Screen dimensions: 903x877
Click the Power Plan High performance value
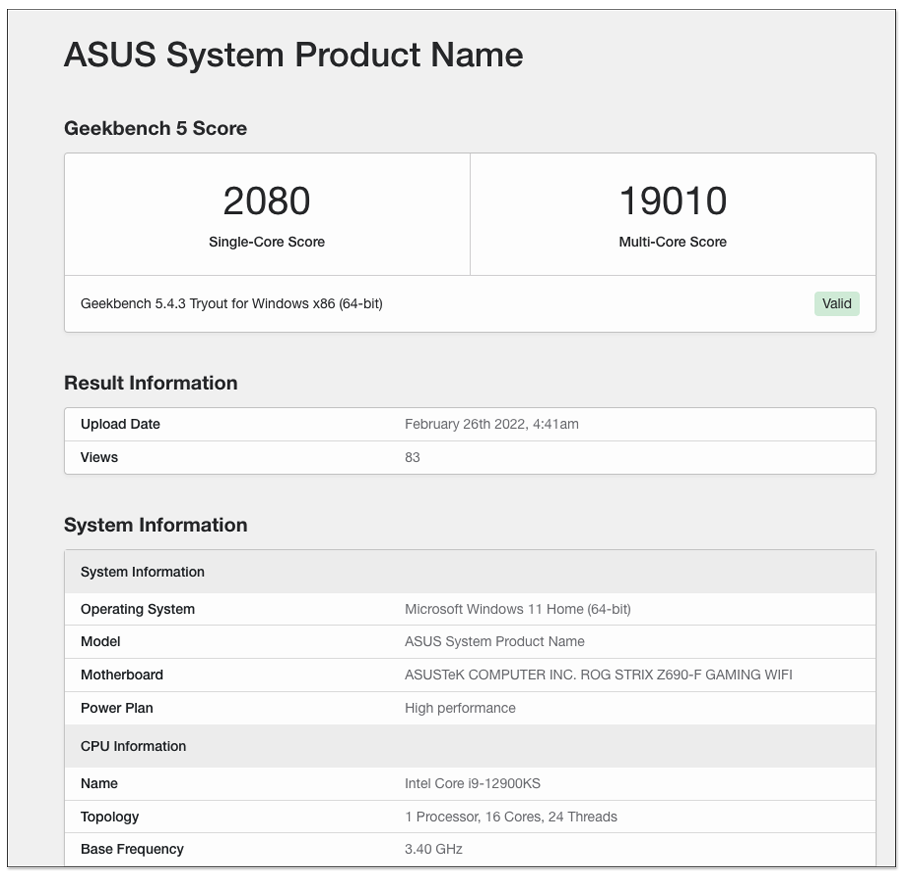[x=460, y=708]
